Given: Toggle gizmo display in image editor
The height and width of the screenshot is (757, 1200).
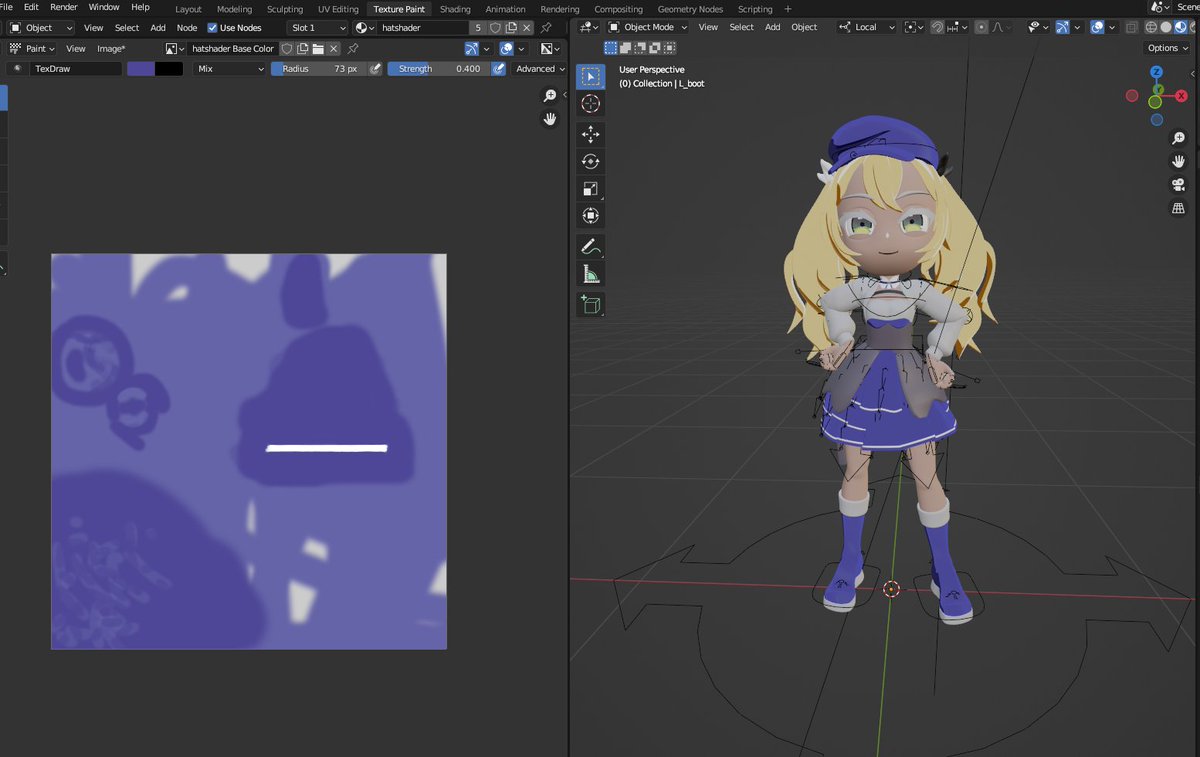Looking at the screenshot, I should pos(472,48).
